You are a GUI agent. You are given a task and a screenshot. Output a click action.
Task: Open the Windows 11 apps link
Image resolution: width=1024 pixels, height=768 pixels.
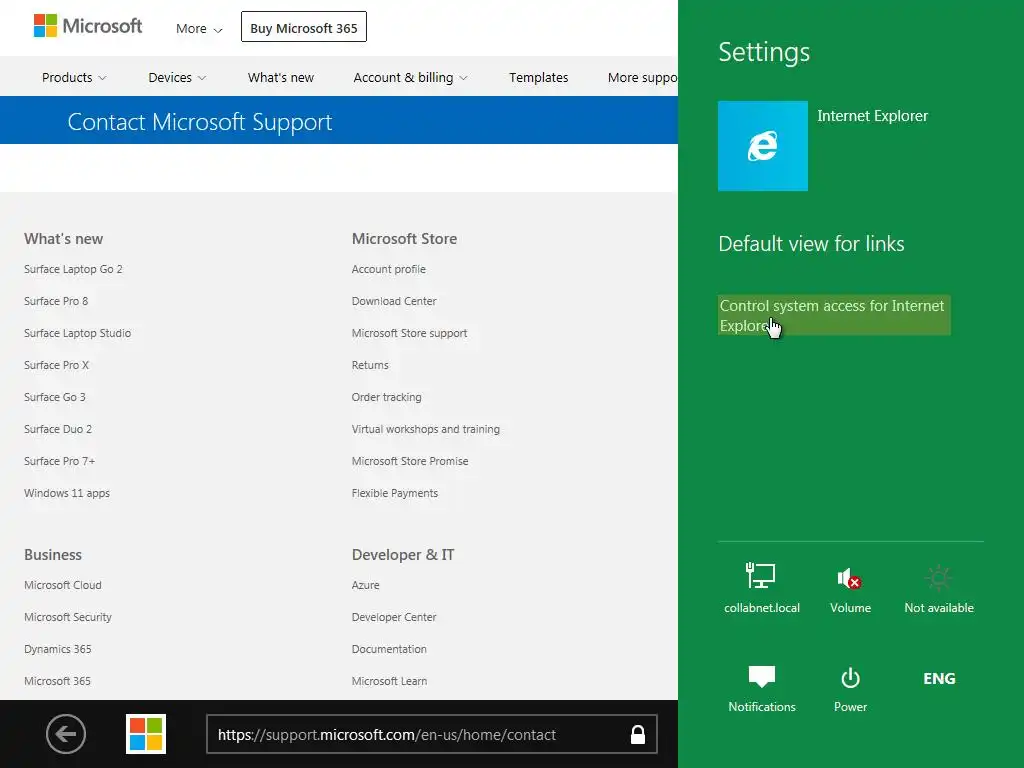pyautogui.click(x=67, y=493)
